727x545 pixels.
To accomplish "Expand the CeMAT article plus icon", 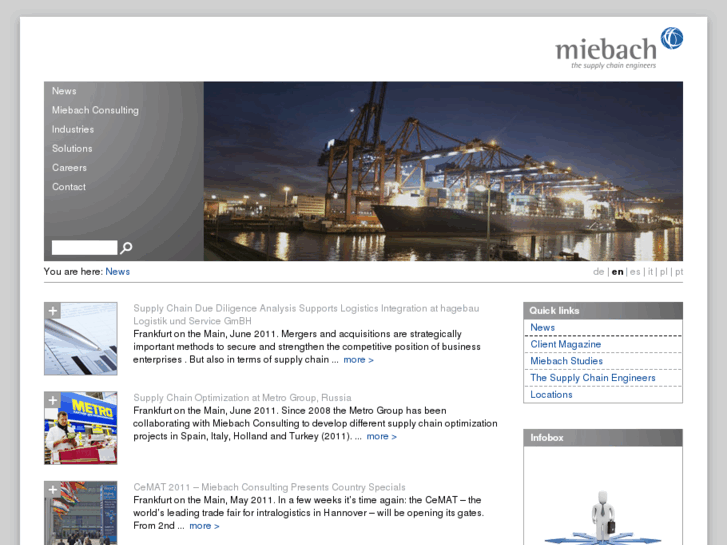I will pyautogui.click(x=53, y=490).
